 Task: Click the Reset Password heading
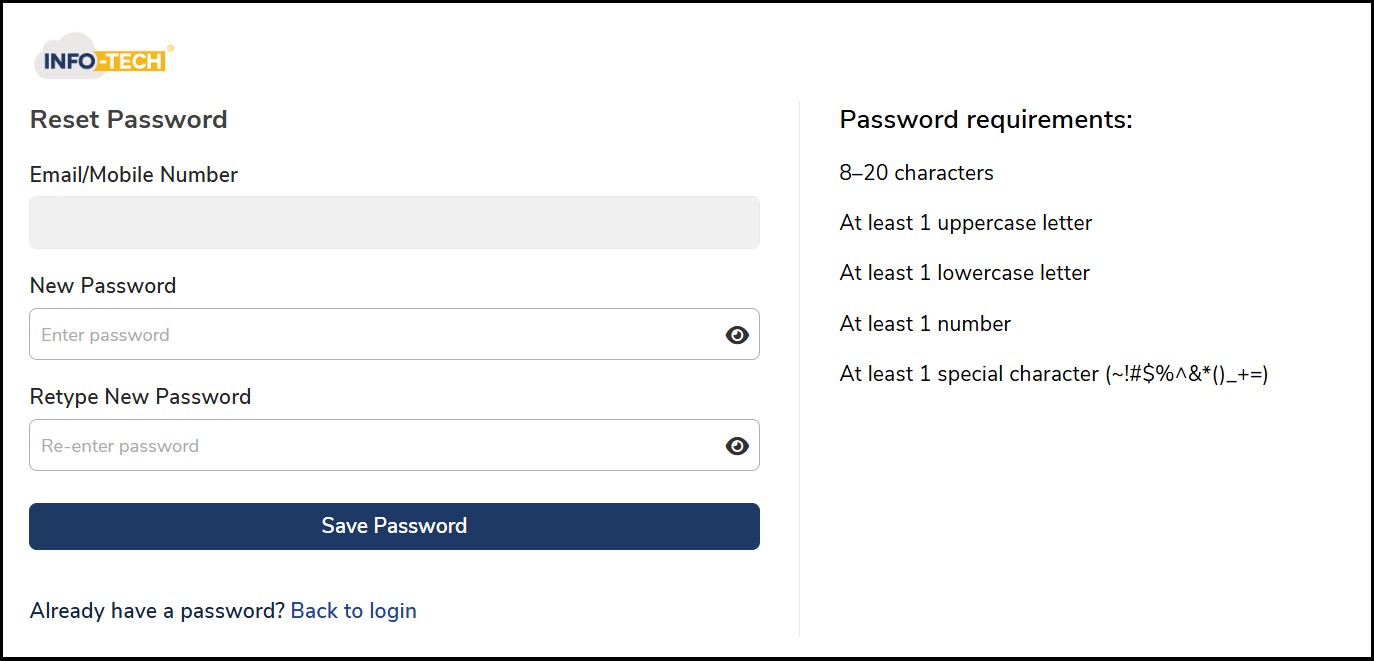[x=128, y=119]
